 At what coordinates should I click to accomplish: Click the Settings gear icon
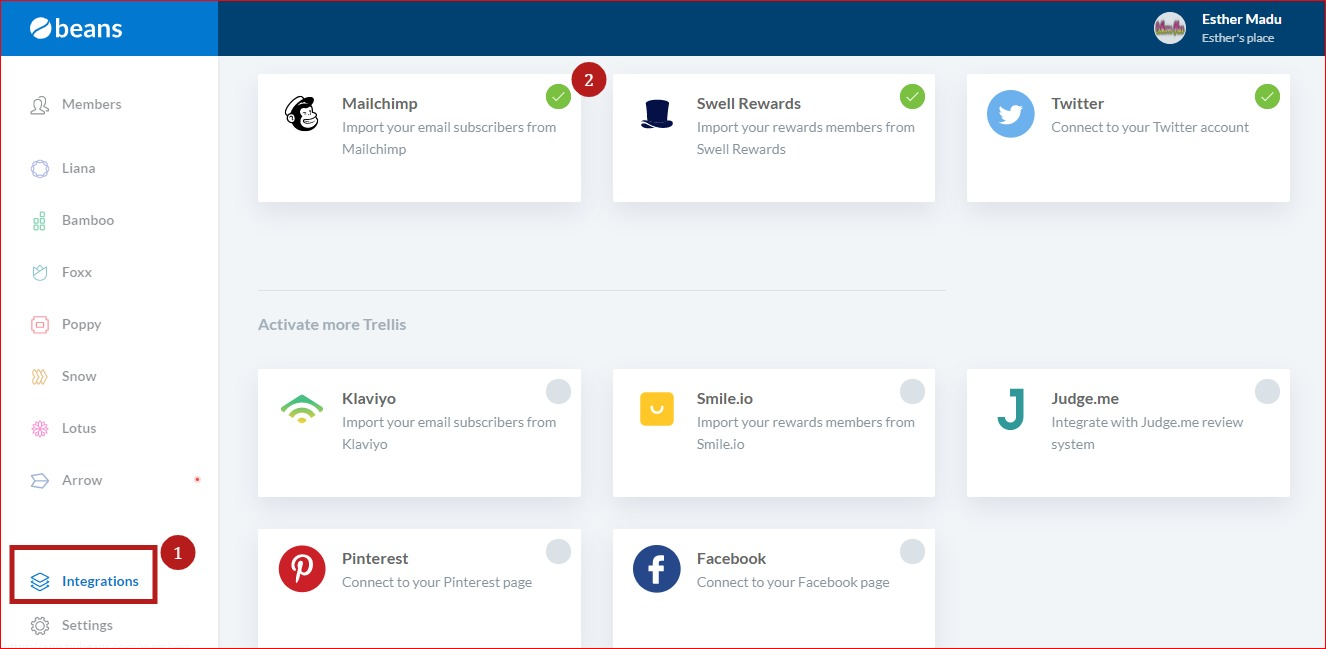tap(40, 626)
